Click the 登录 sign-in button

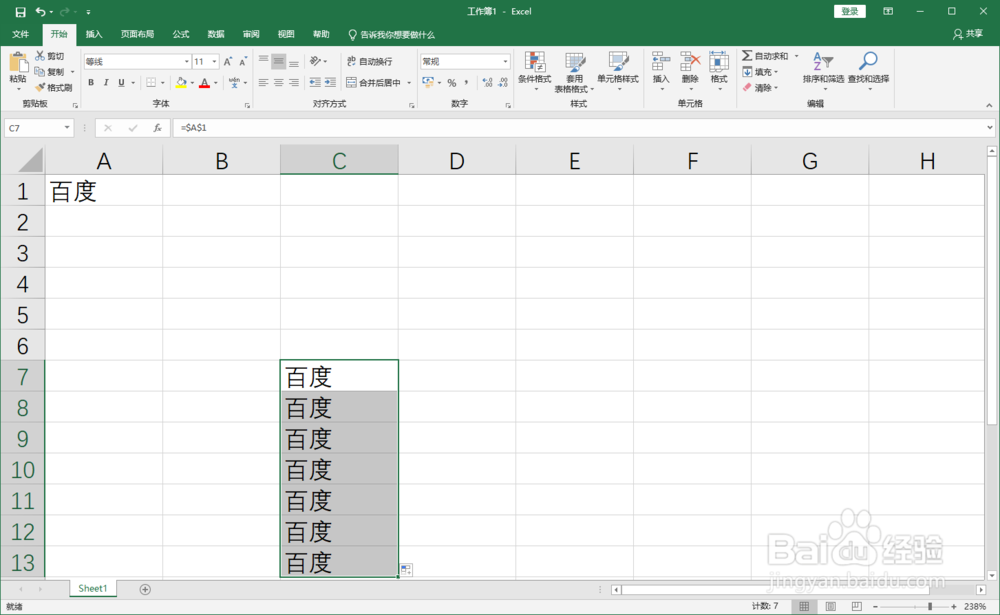849,11
